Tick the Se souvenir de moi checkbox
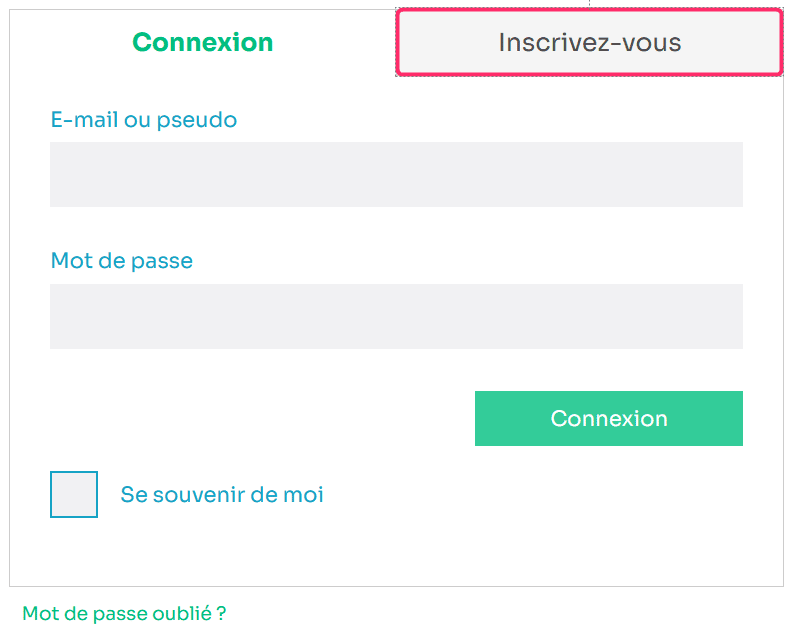The image size is (795, 635). pyautogui.click(x=74, y=494)
